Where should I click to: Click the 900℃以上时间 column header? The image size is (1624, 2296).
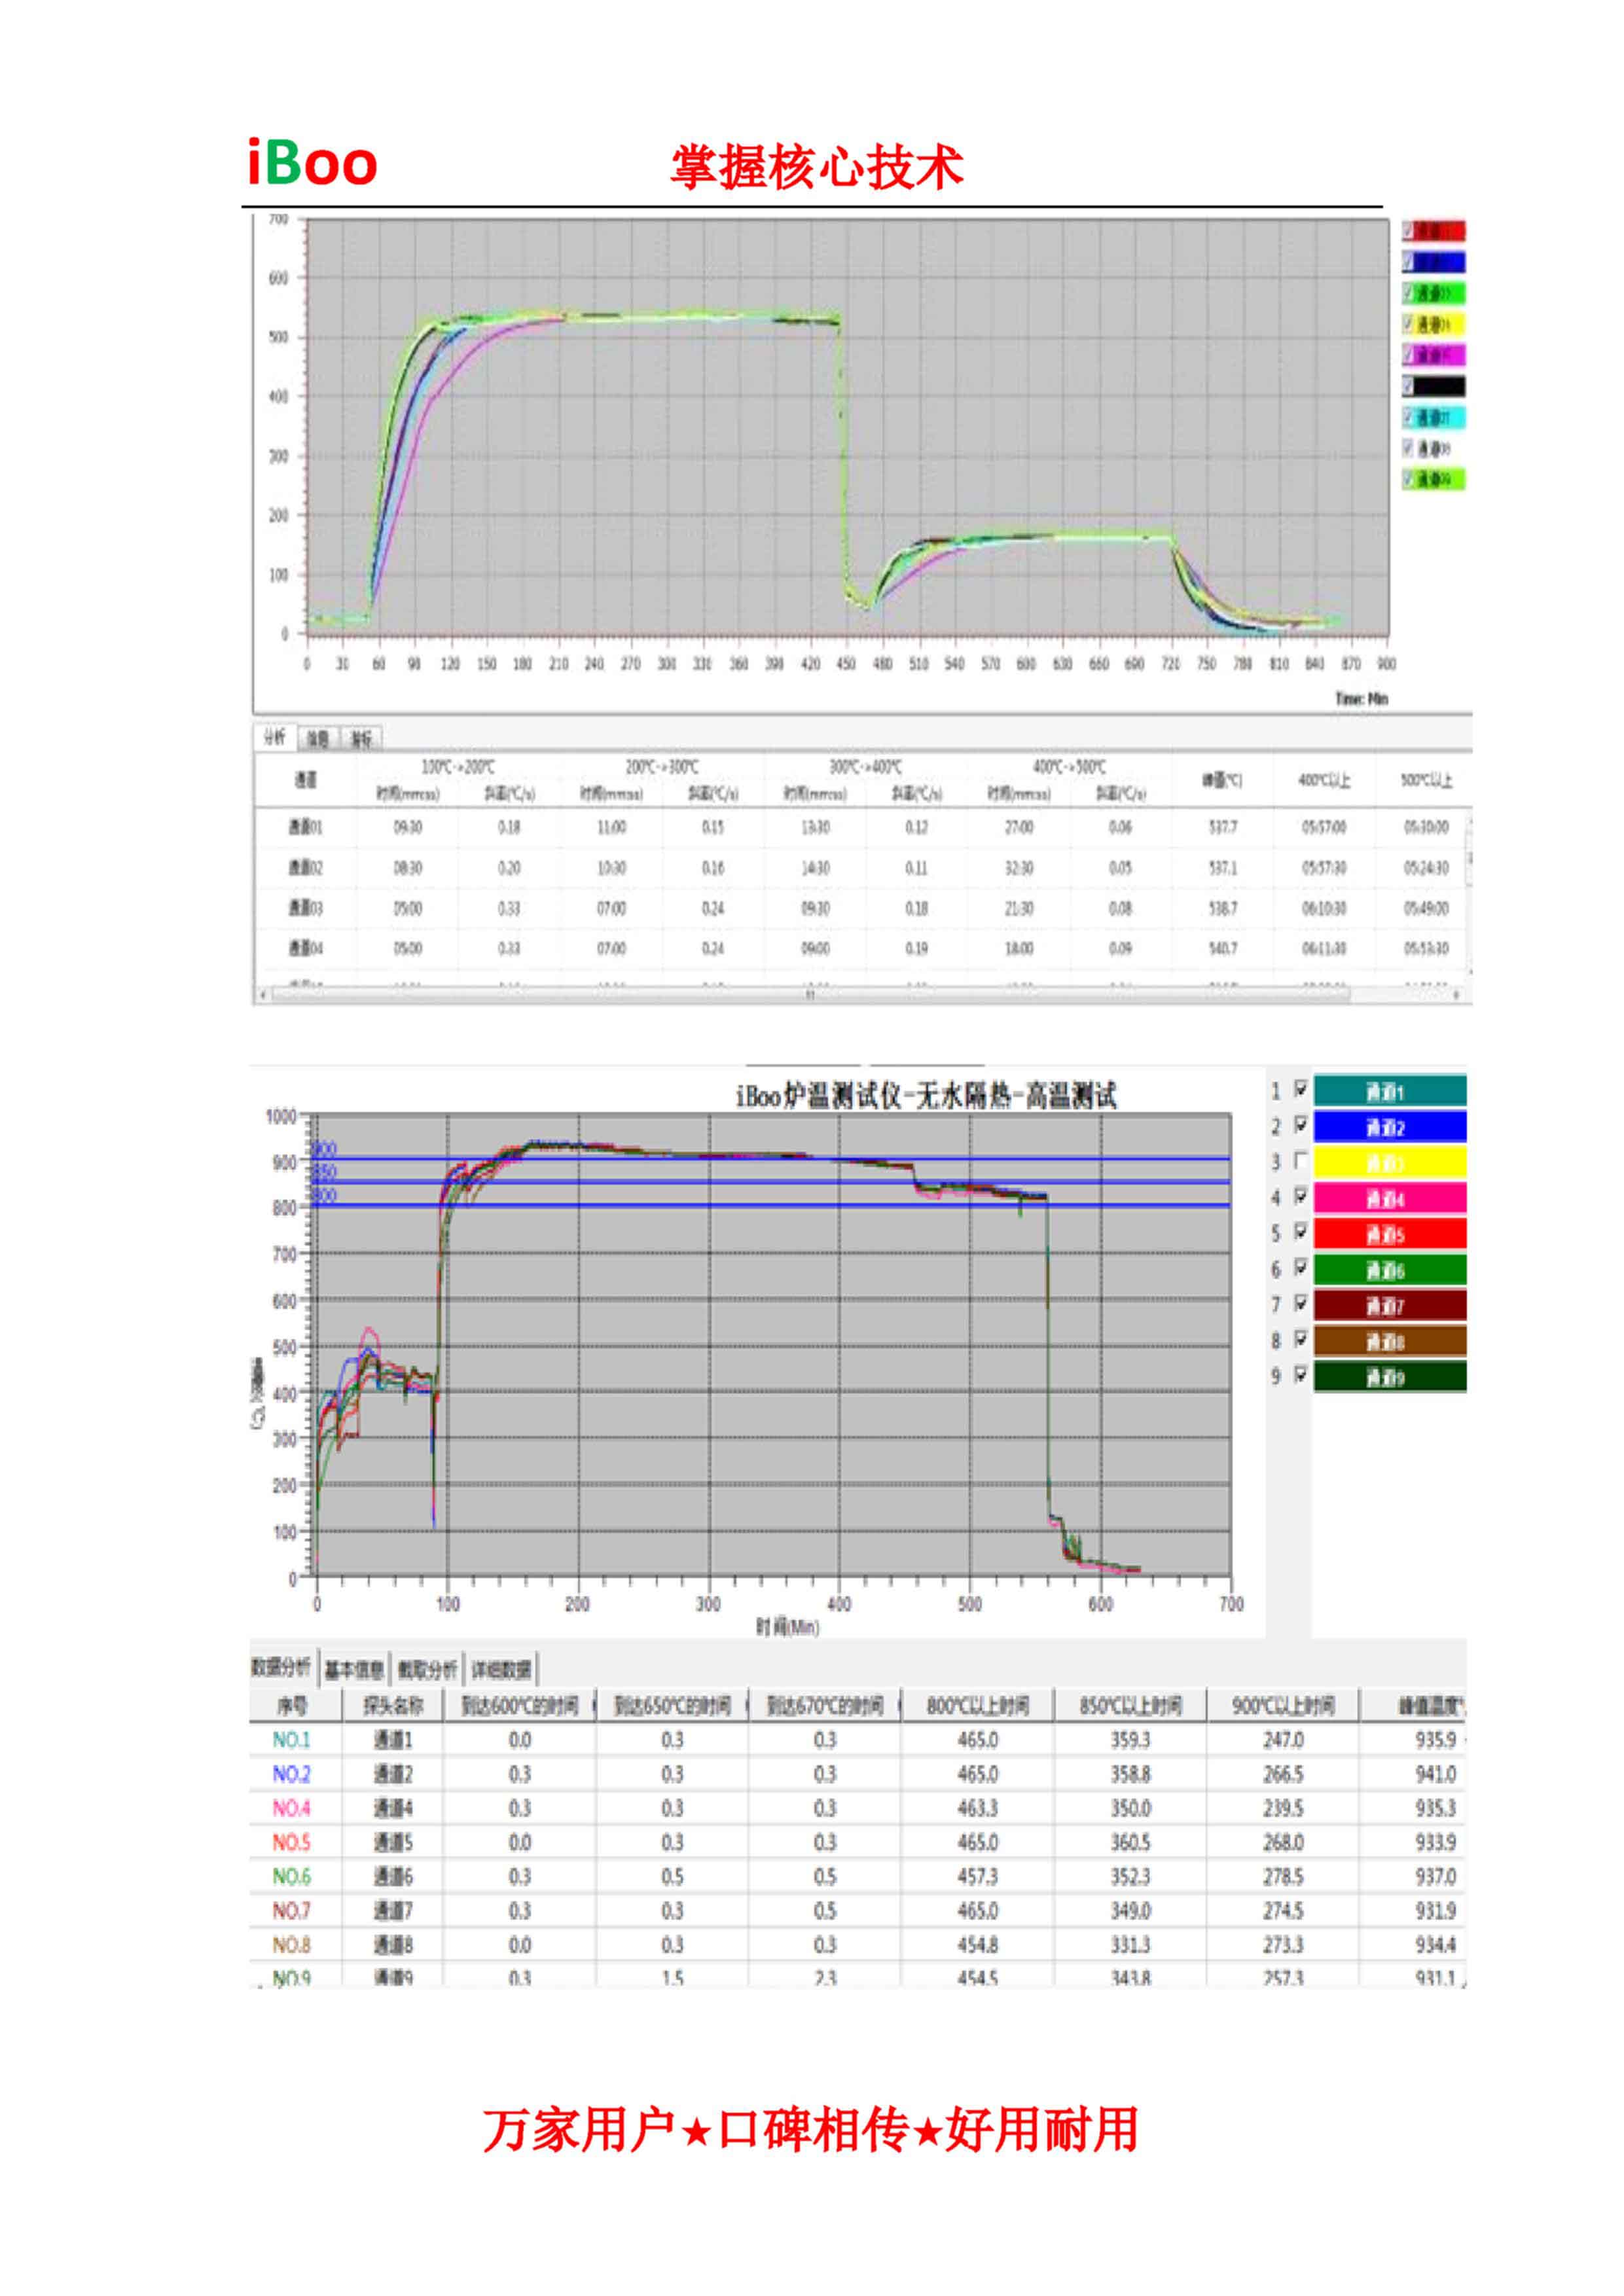click(1283, 1705)
